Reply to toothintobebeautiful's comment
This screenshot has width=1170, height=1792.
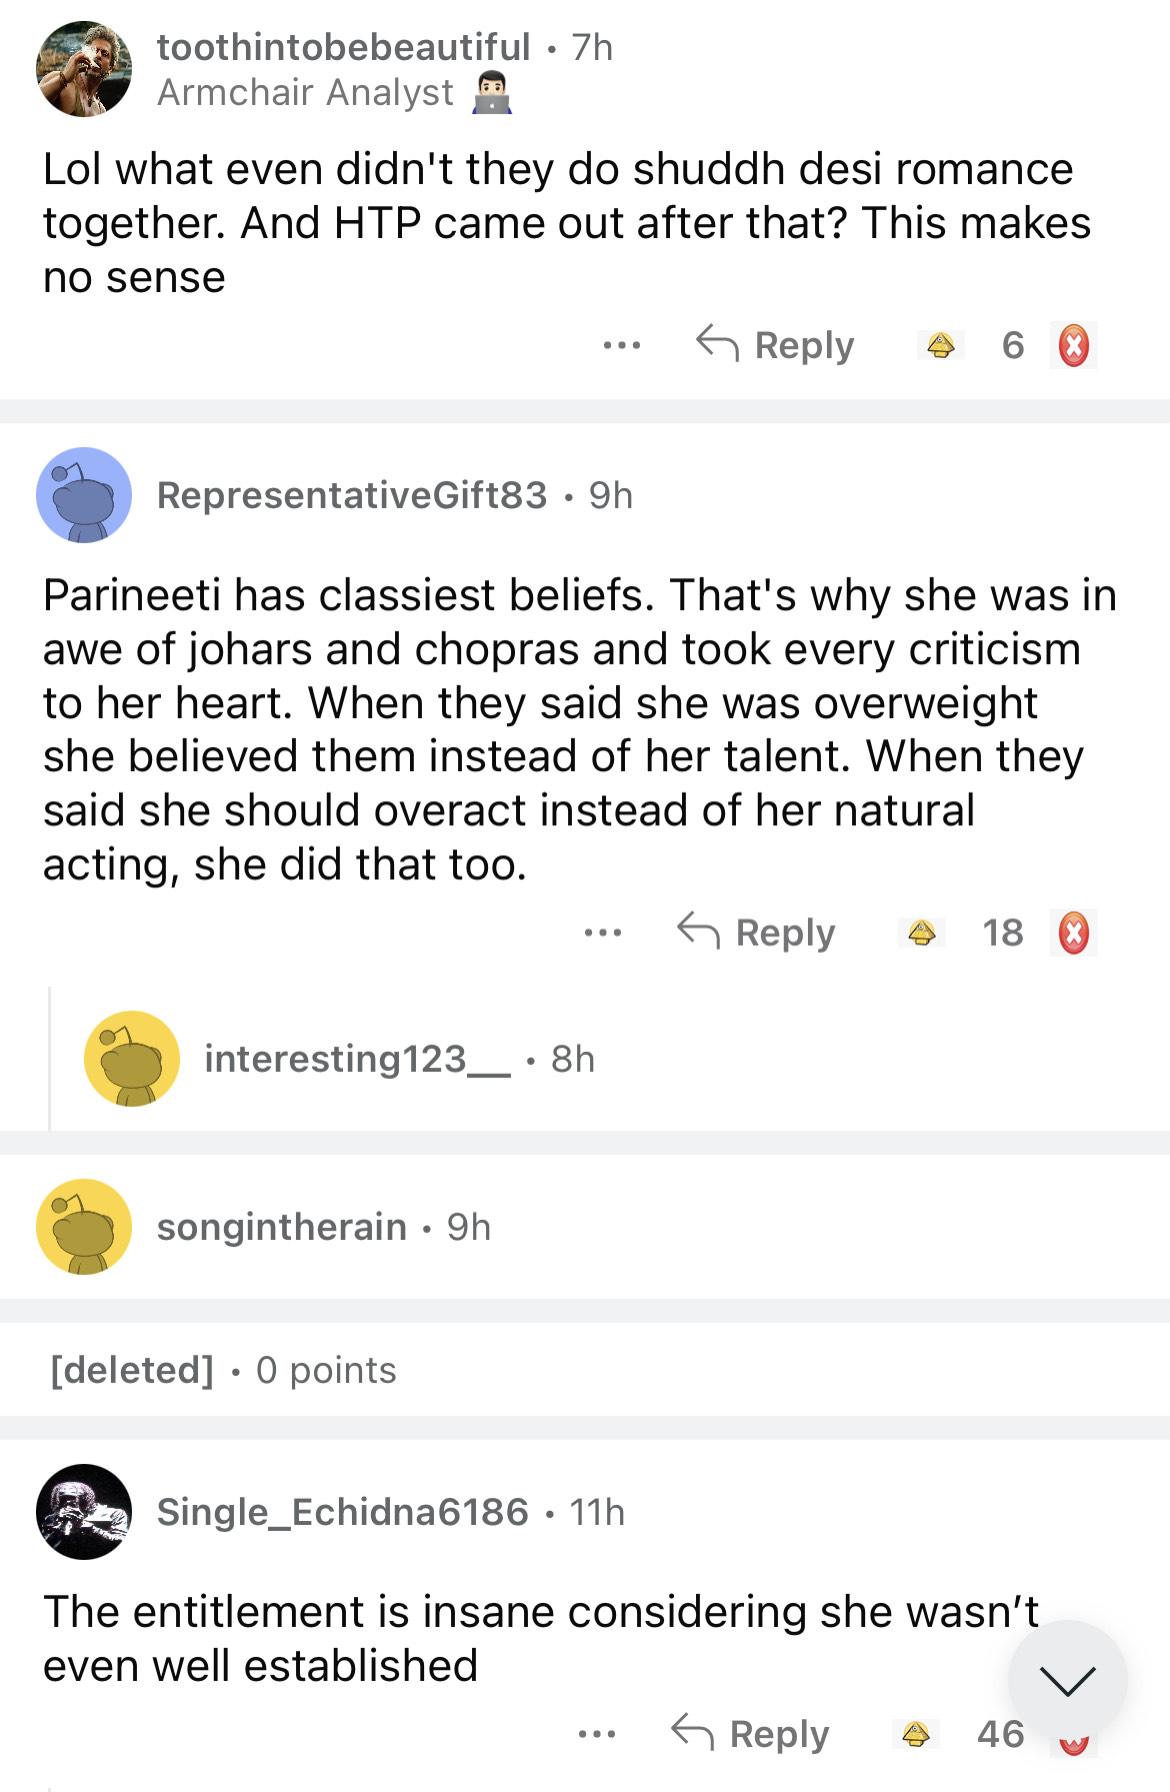point(775,346)
